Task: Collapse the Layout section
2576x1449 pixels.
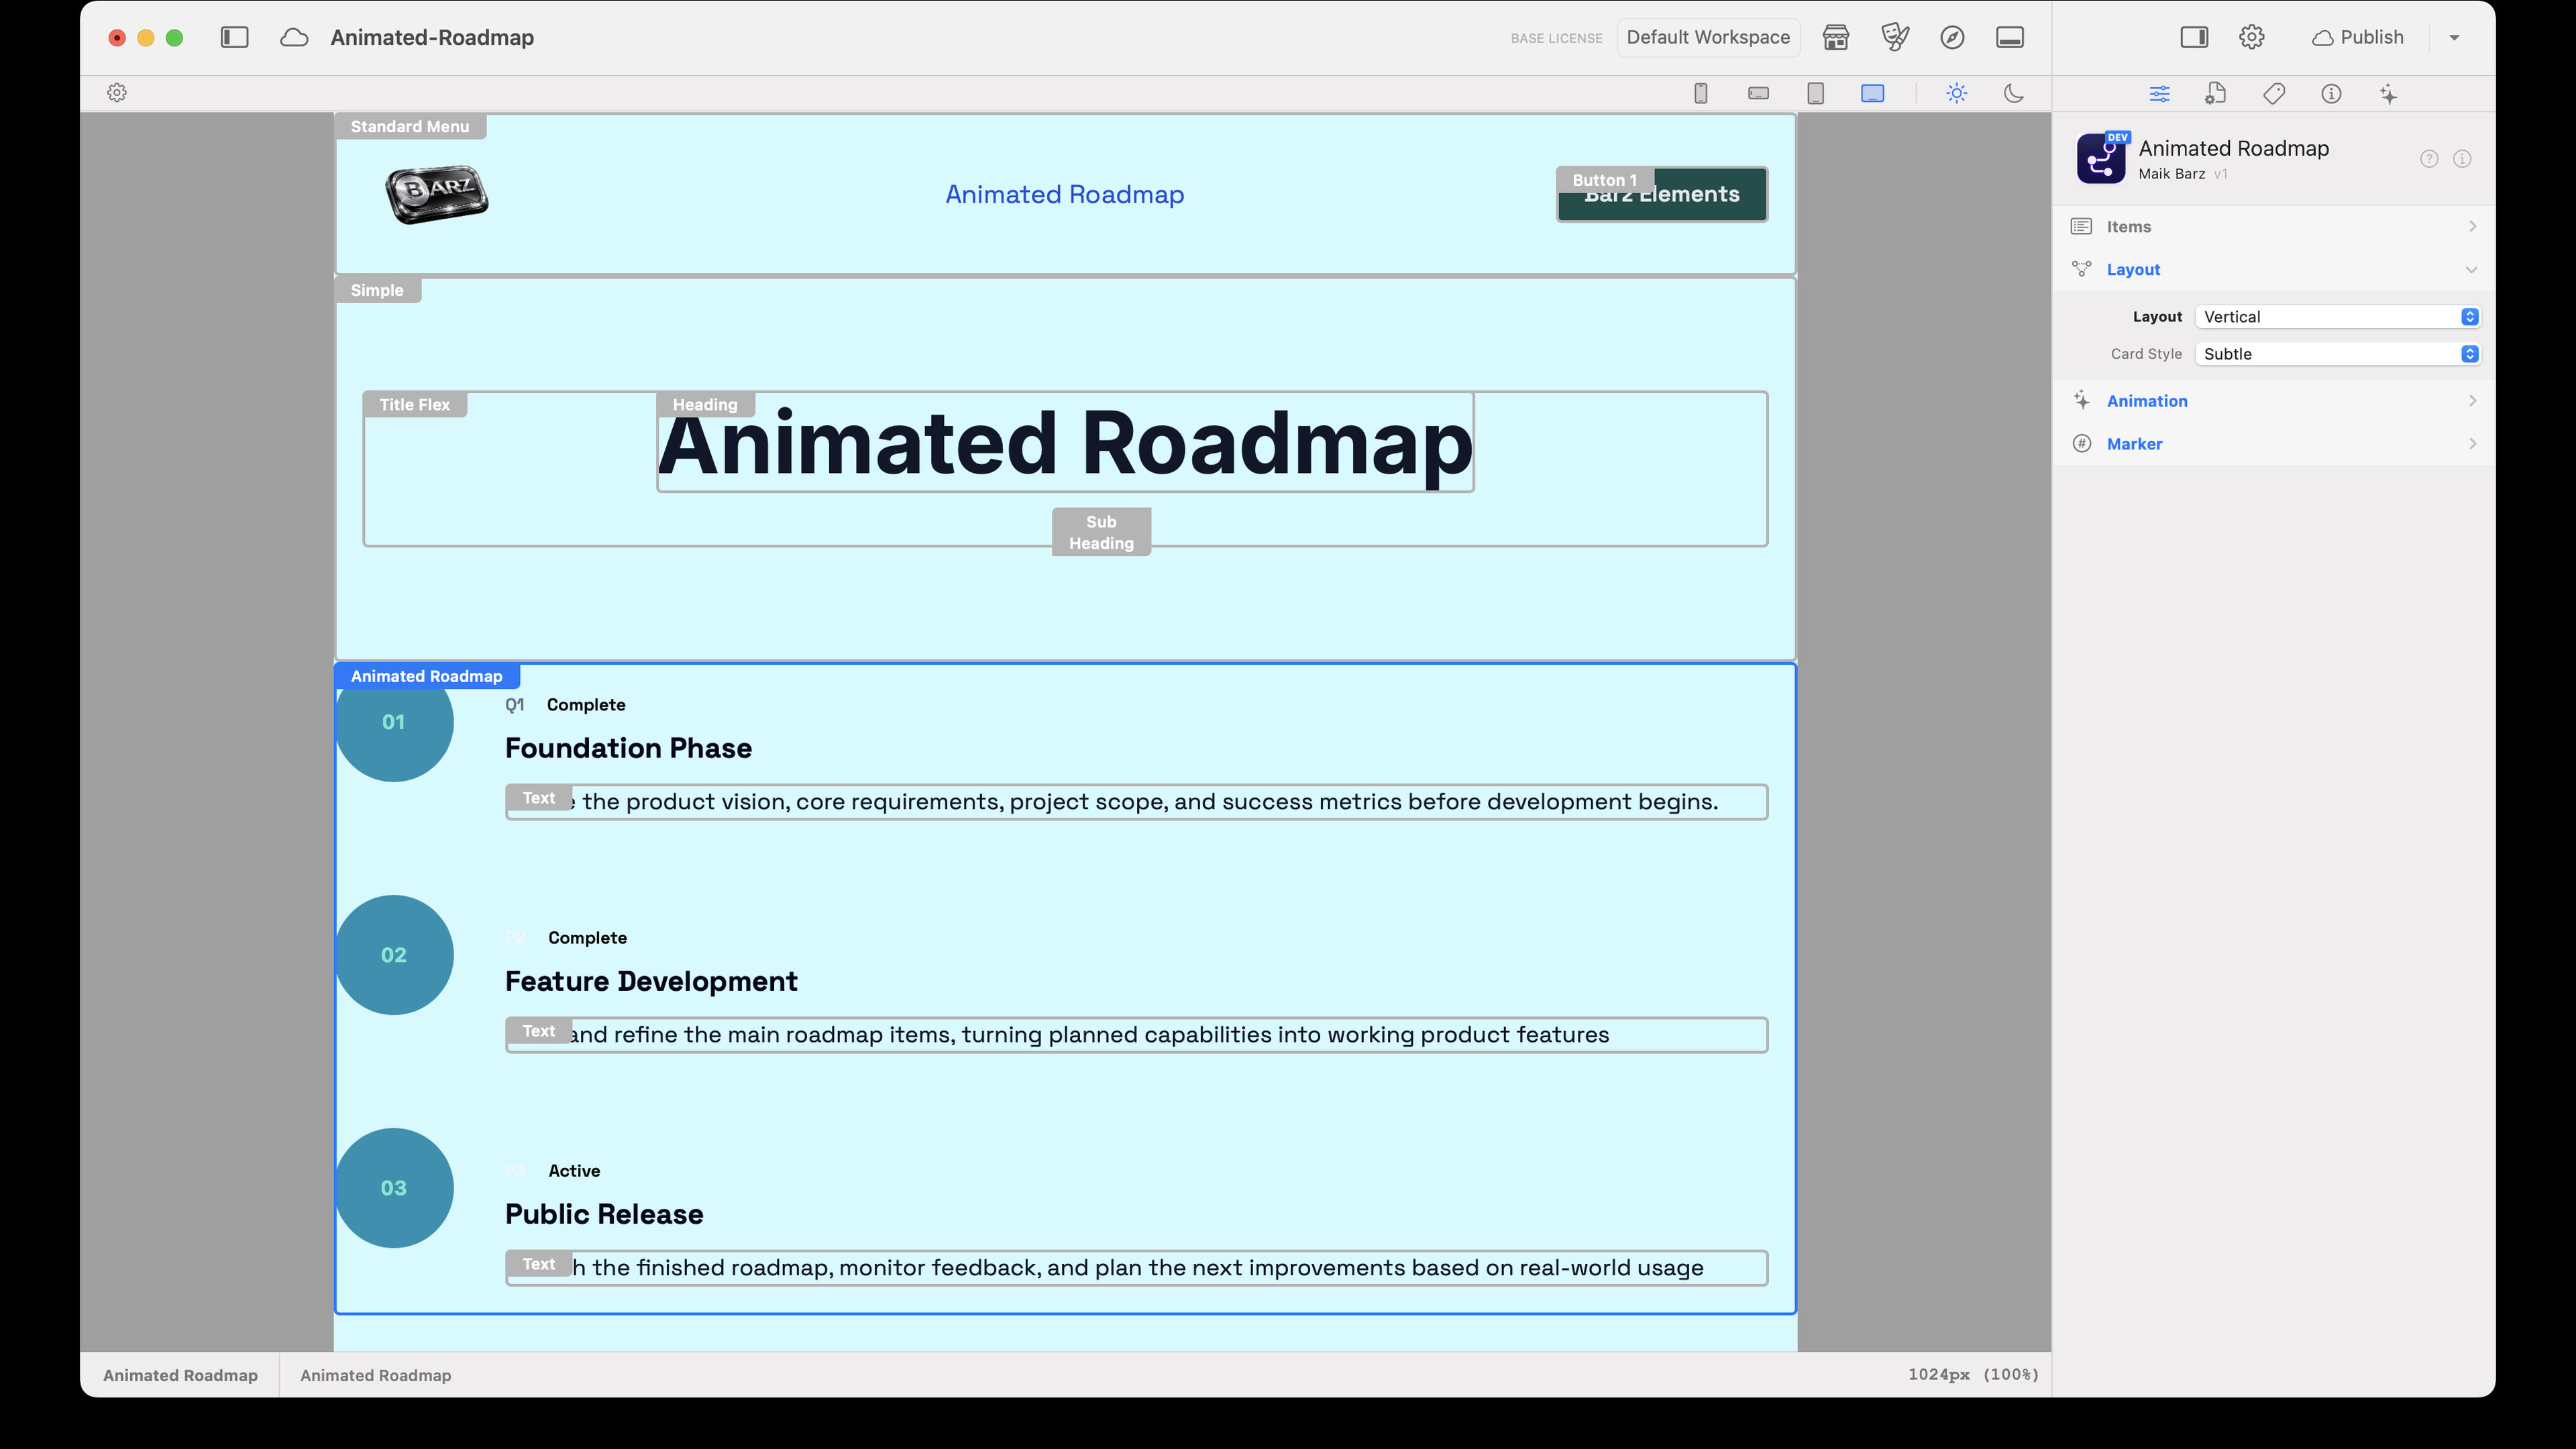Action: click(x=2274, y=270)
